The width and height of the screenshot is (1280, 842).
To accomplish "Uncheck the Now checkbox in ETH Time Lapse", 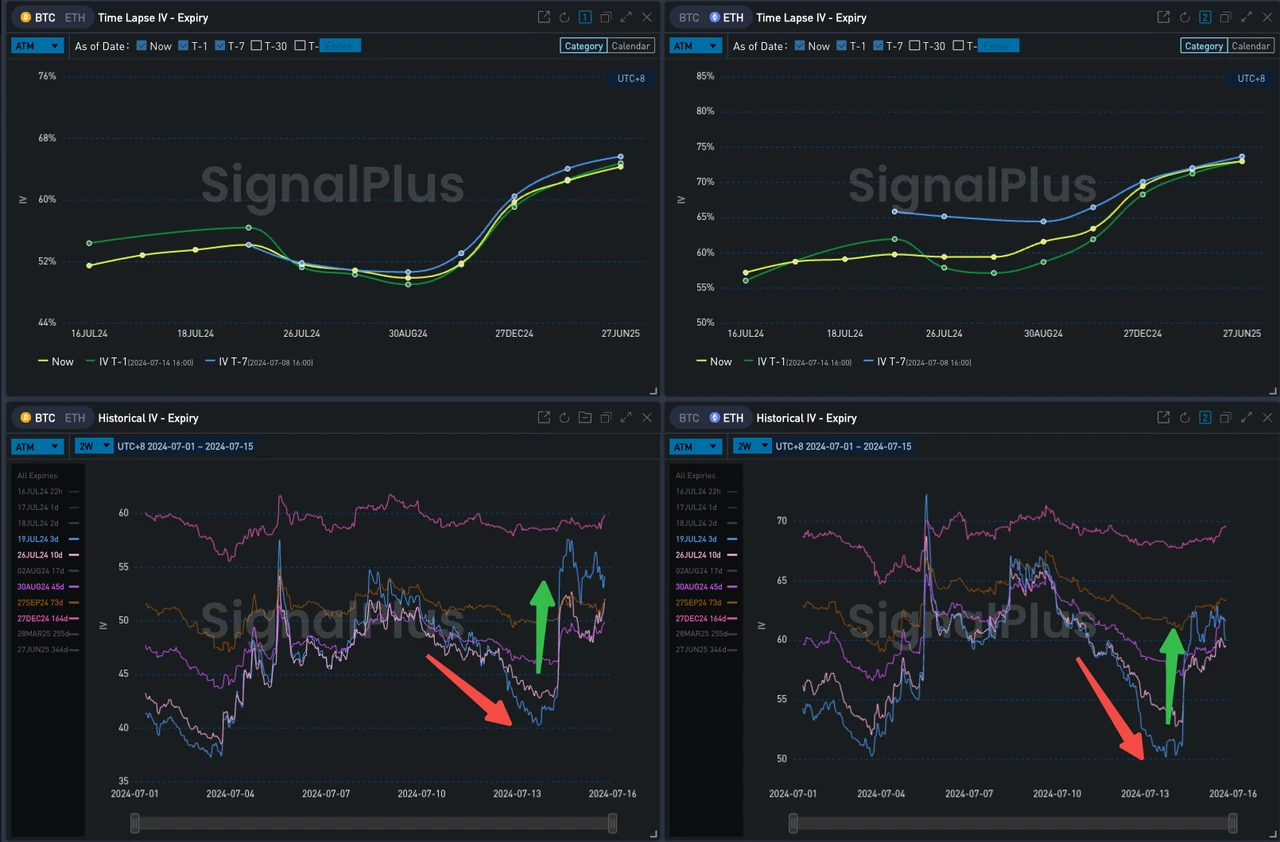I will tap(800, 45).
